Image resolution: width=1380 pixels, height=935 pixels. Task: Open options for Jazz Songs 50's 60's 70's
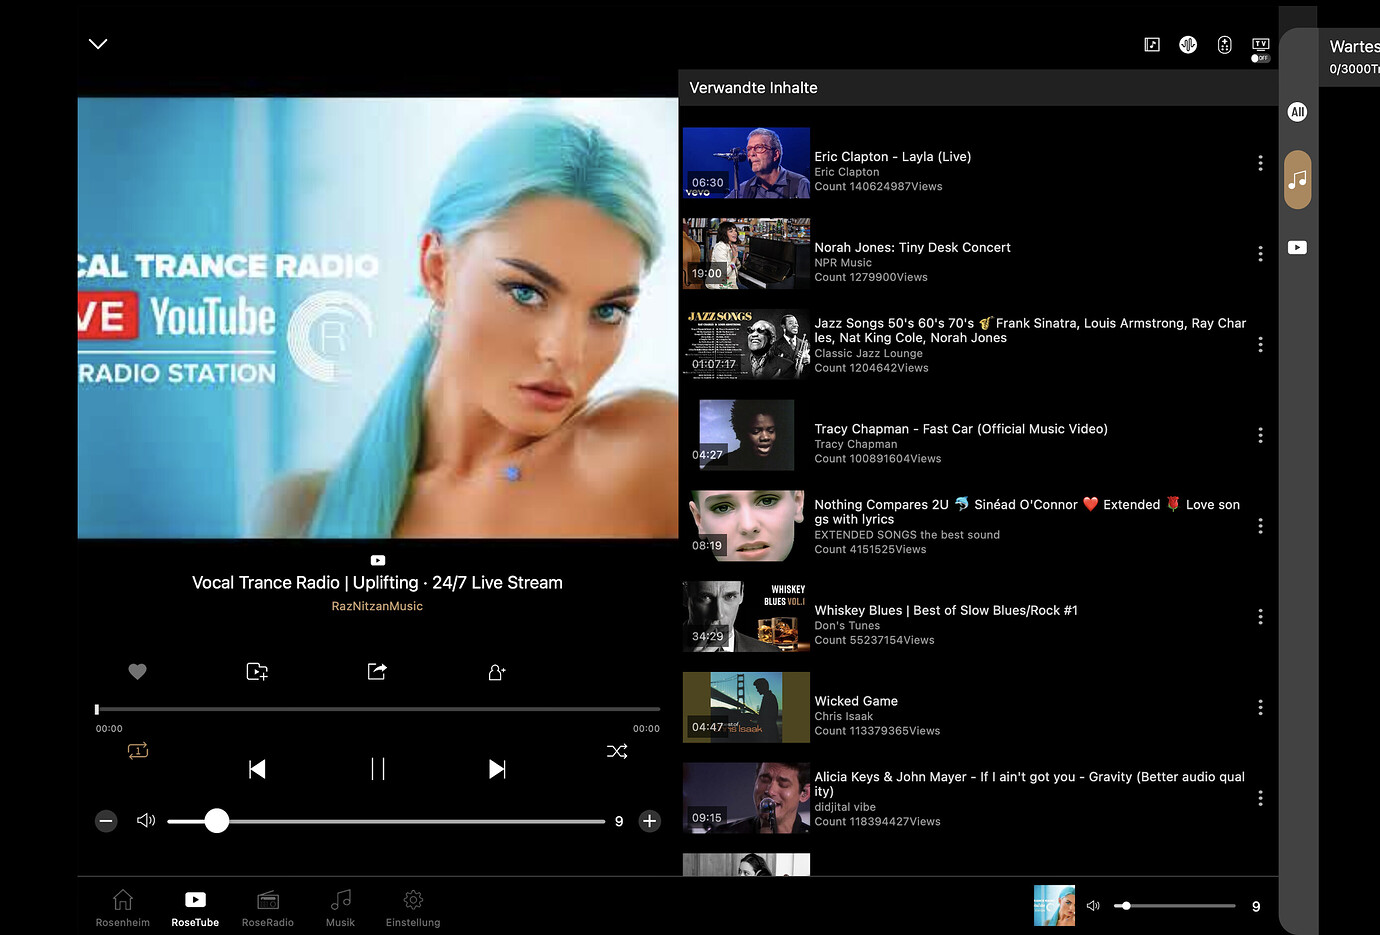pos(1260,344)
